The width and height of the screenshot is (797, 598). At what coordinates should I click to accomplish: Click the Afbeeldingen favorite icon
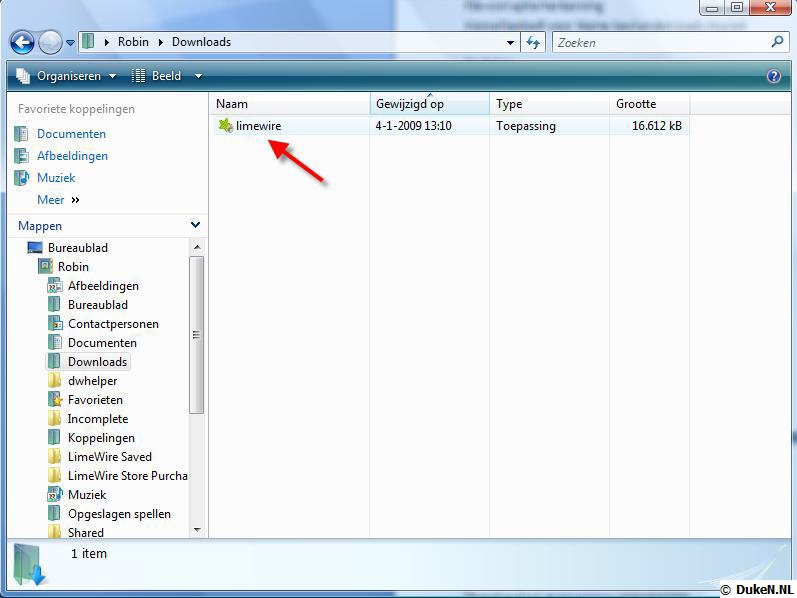tap(21, 156)
